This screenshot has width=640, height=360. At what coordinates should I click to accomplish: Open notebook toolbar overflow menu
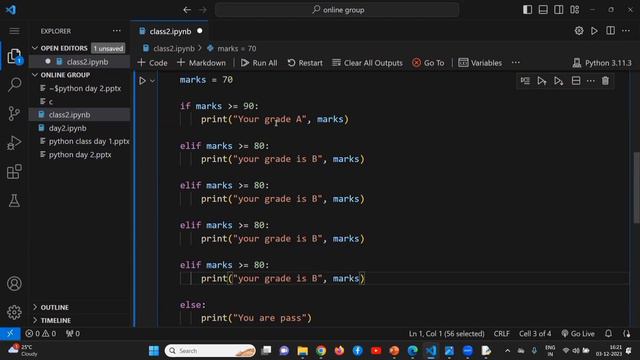[516, 63]
